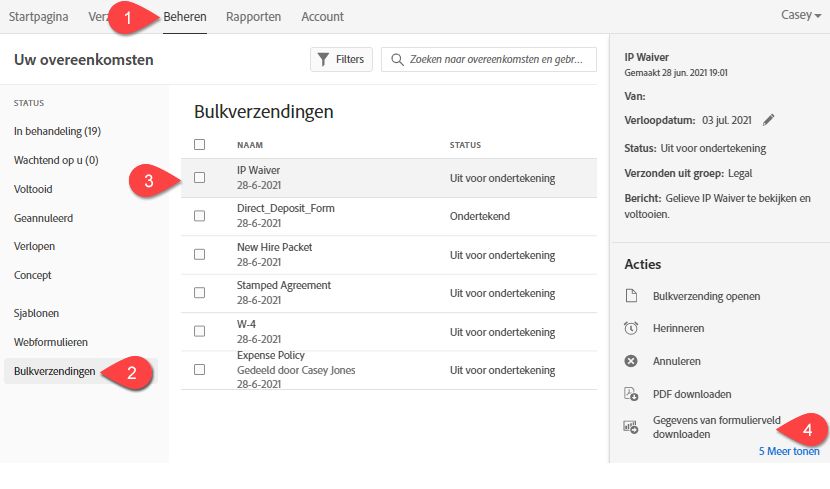Click the pencil icon to edit Verloopdatum
Screen dimensions: 830x489
coord(768,120)
